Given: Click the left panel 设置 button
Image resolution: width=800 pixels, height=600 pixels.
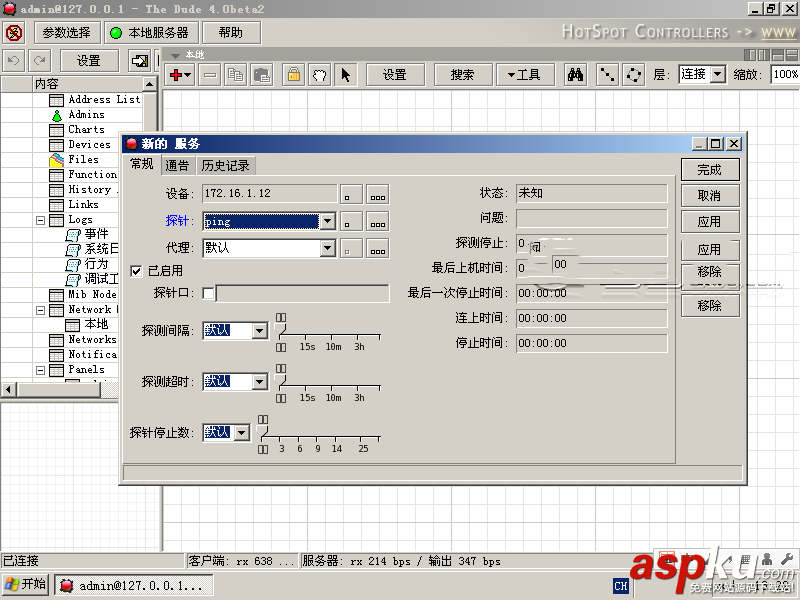Looking at the screenshot, I should point(89,61).
